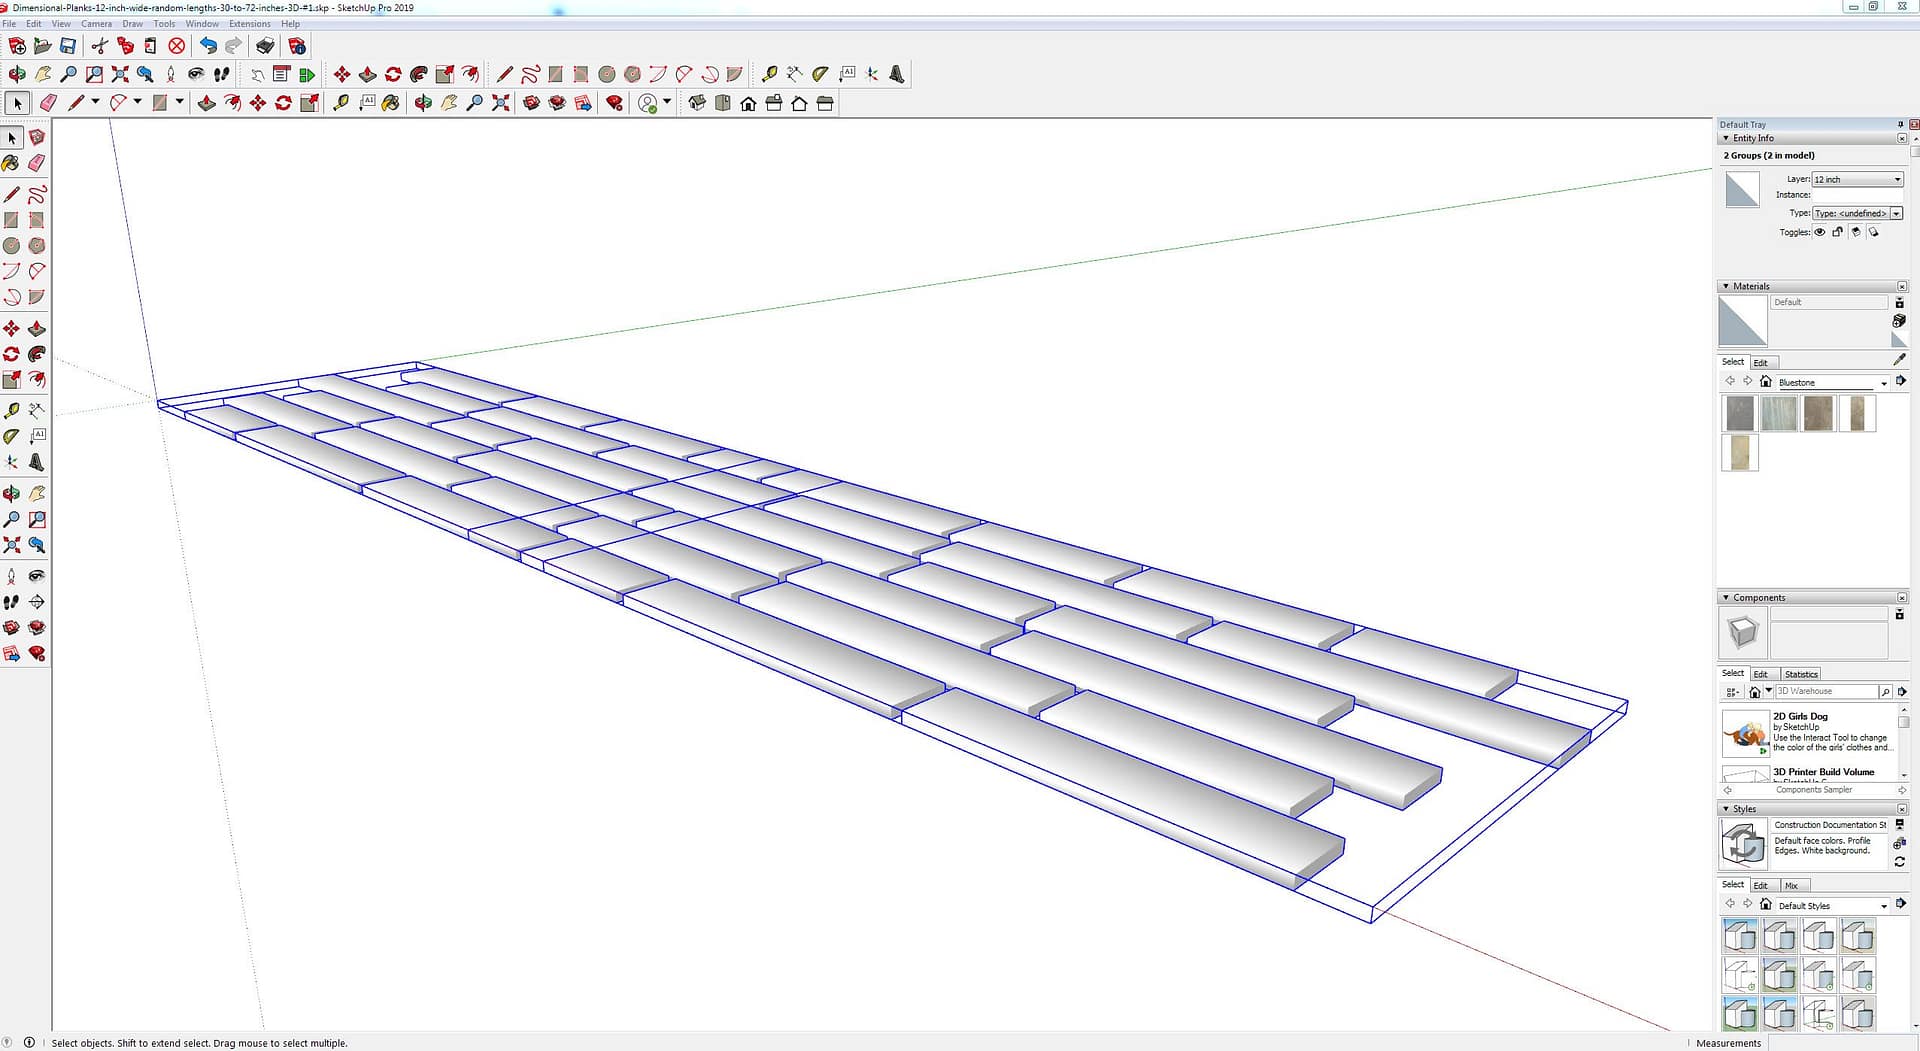Collapse the Components panel
Viewport: 1920px width, 1051px height.
tap(1726, 598)
